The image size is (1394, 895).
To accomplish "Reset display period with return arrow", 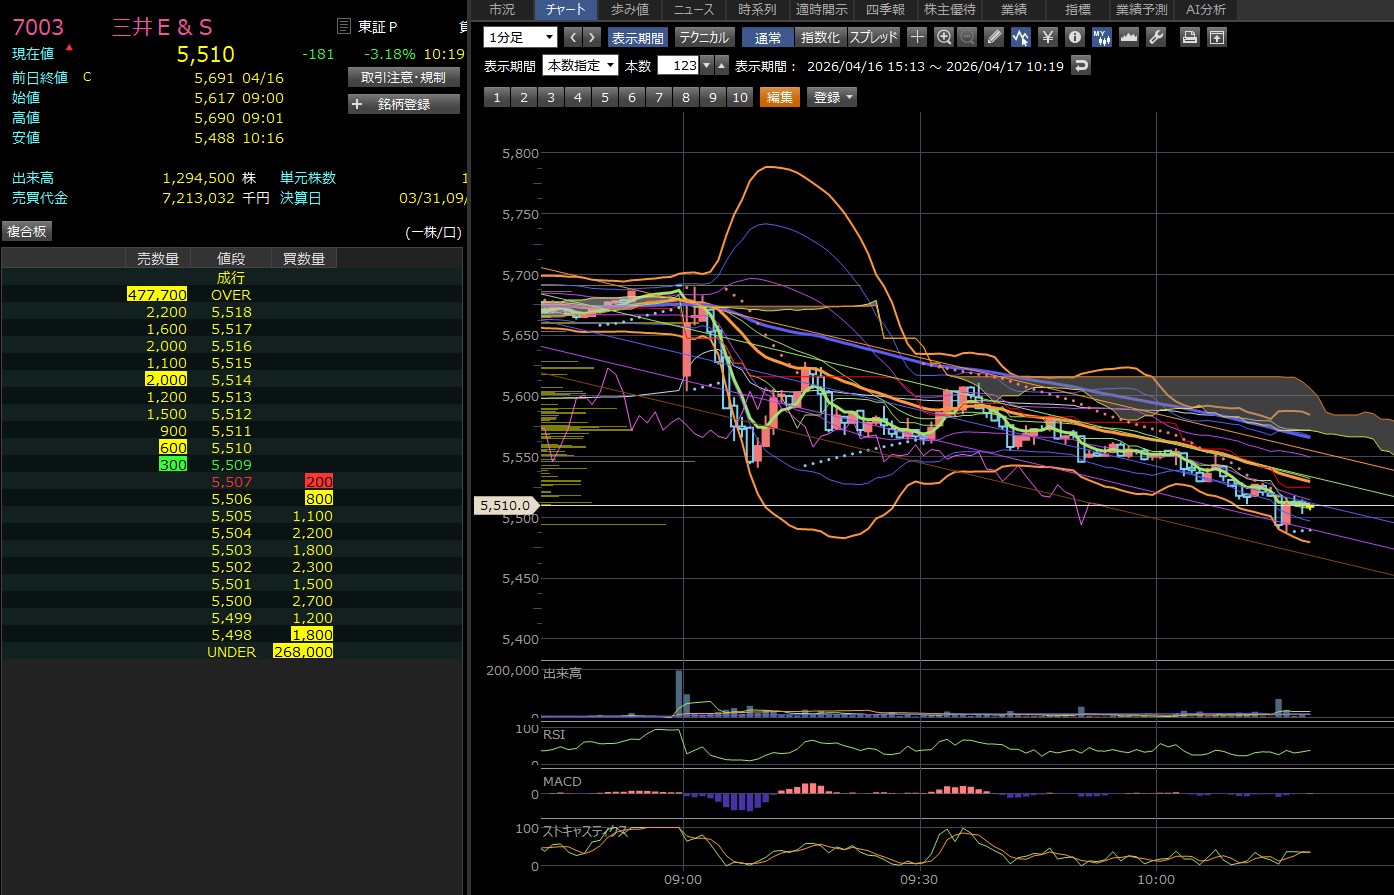I will [x=1080, y=66].
